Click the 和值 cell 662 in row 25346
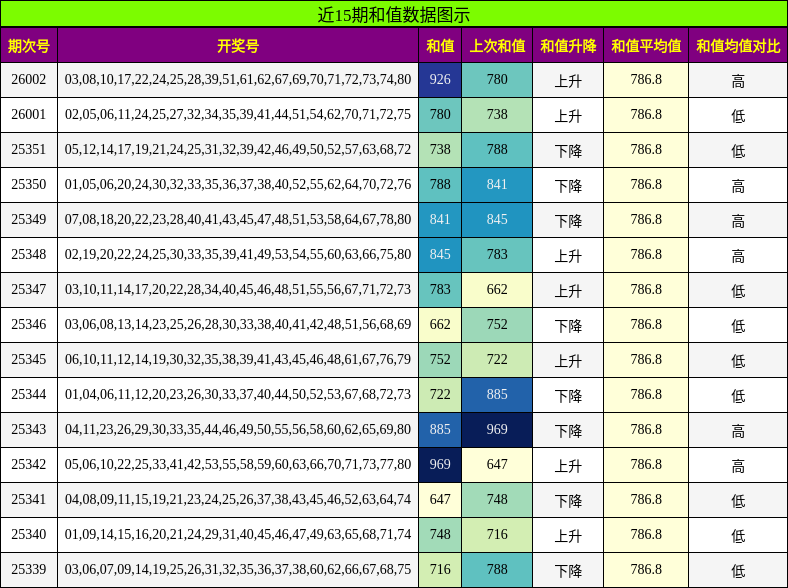 coord(440,325)
